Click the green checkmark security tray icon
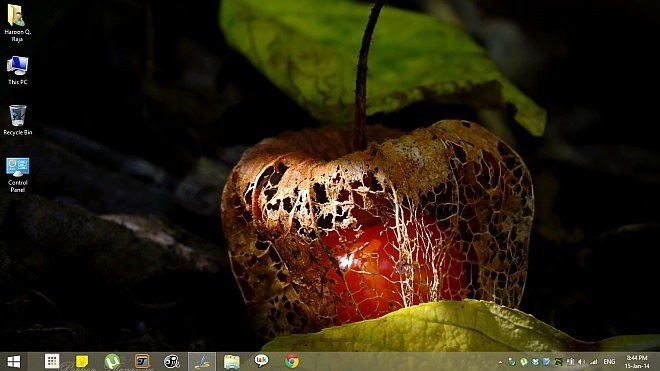Screen dimensions: 660x371 (512, 362)
